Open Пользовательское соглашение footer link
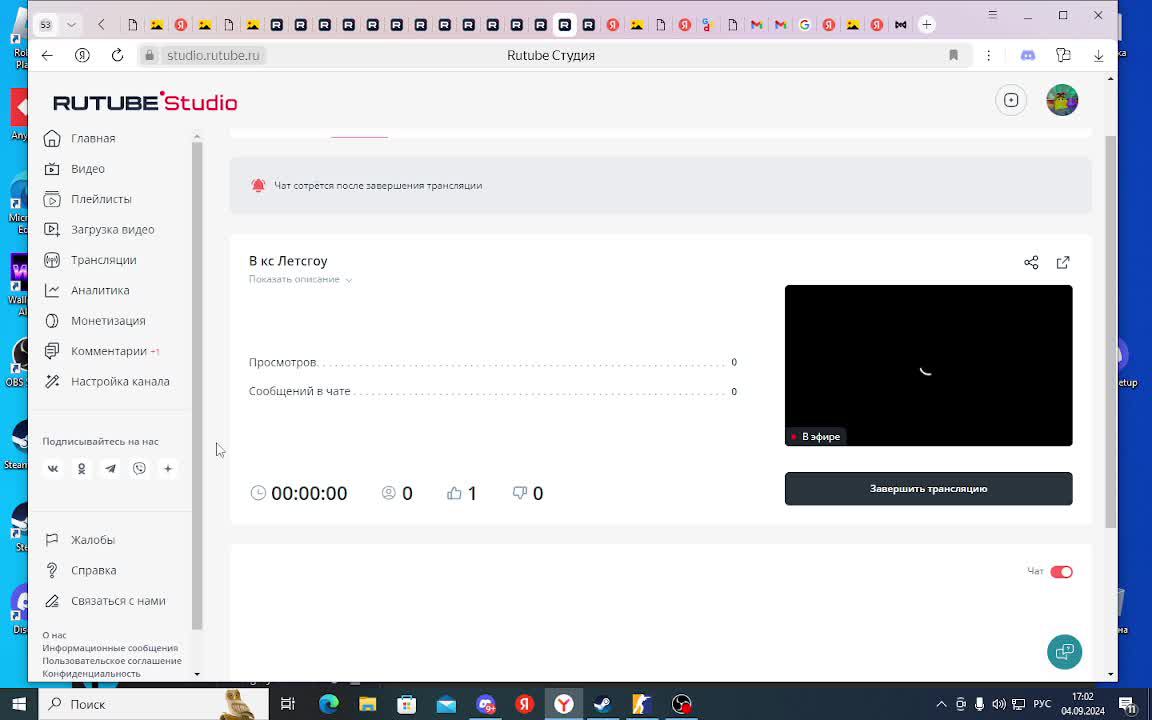Viewport: 1152px width, 720px height. (x=112, y=660)
